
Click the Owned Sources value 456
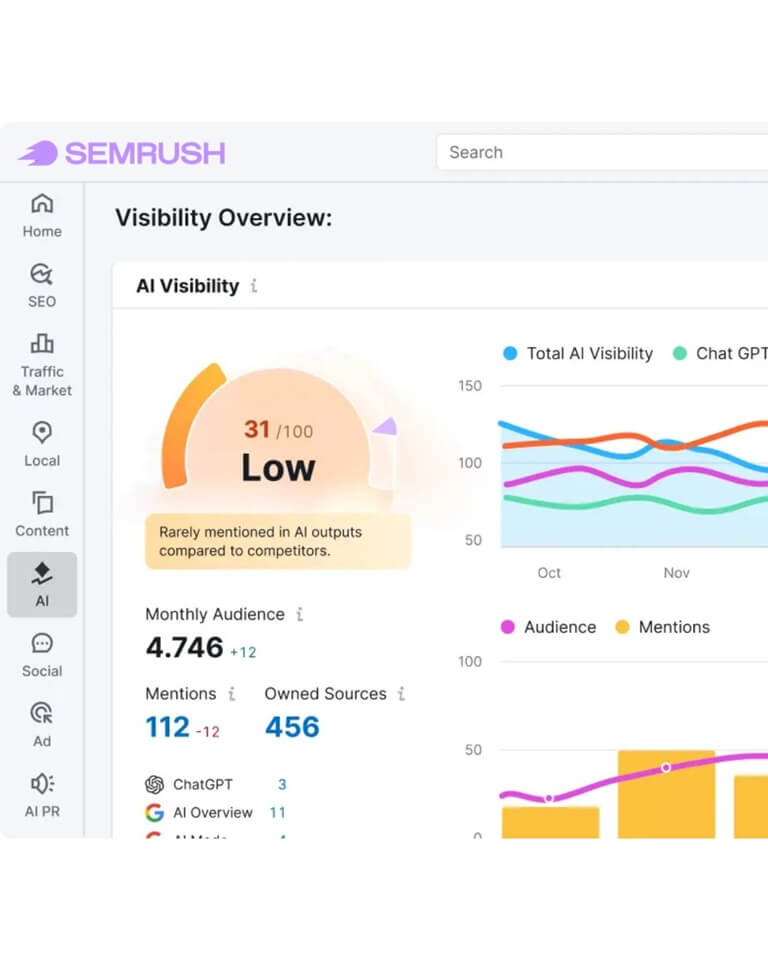(292, 727)
